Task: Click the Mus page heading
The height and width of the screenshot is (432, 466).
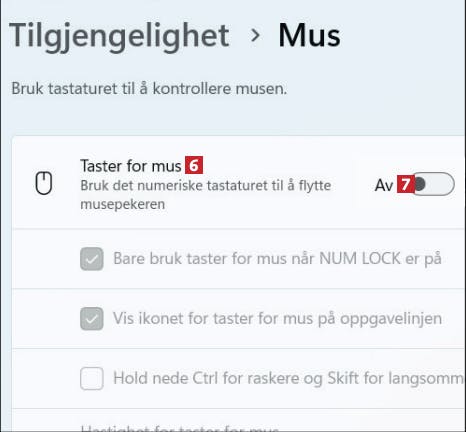Action: coord(309,35)
